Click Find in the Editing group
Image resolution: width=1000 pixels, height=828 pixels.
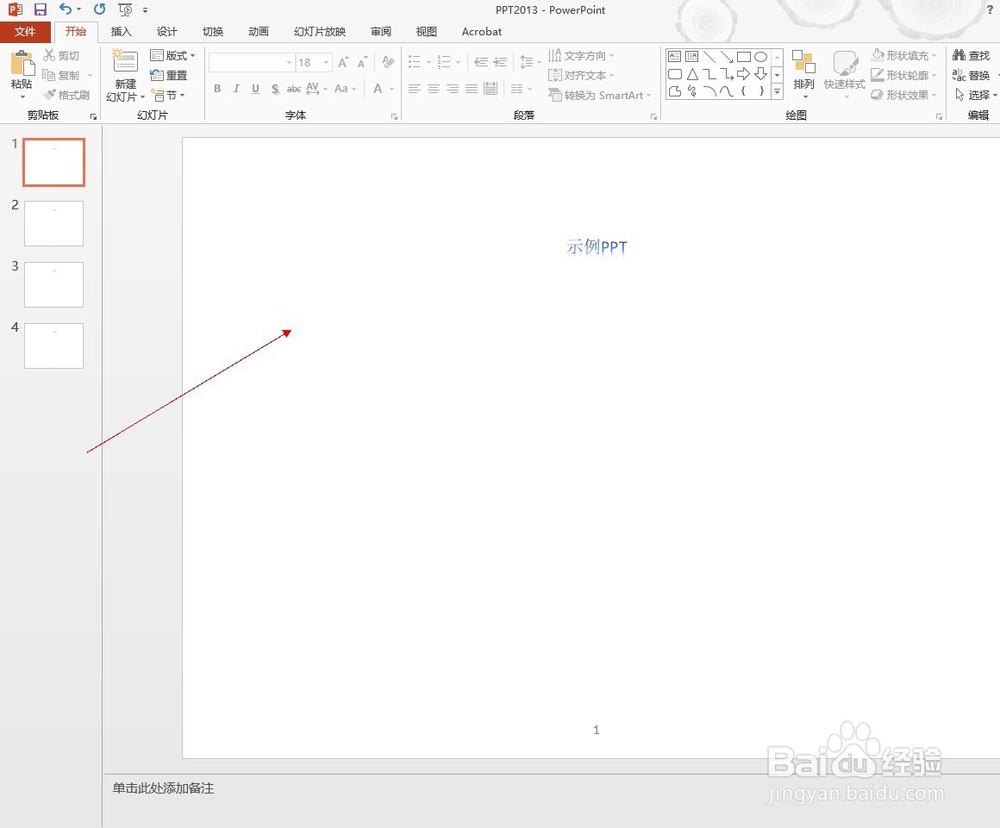click(971, 55)
